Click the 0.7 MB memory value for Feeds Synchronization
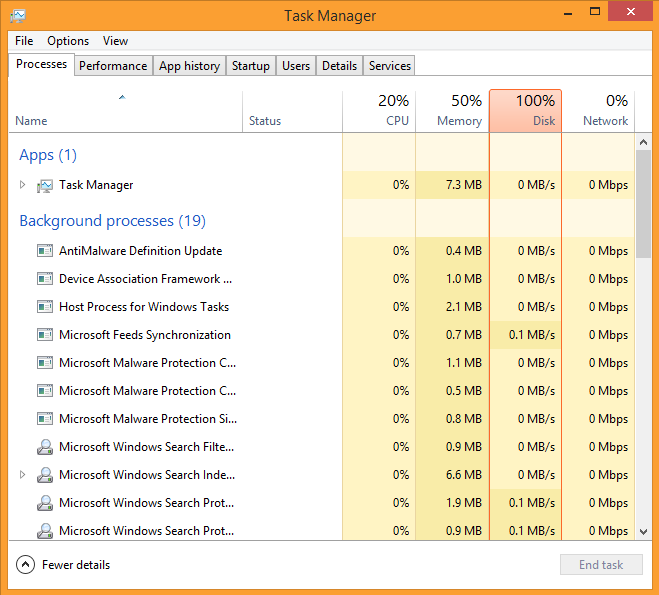The height and width of the screenshot is (595, 659). point(464,335)
